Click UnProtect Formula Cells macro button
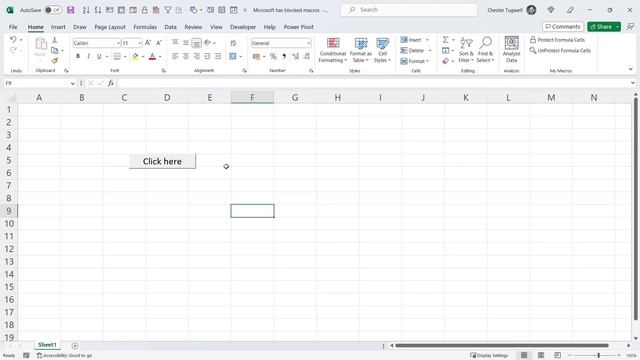 coord(560,50)
